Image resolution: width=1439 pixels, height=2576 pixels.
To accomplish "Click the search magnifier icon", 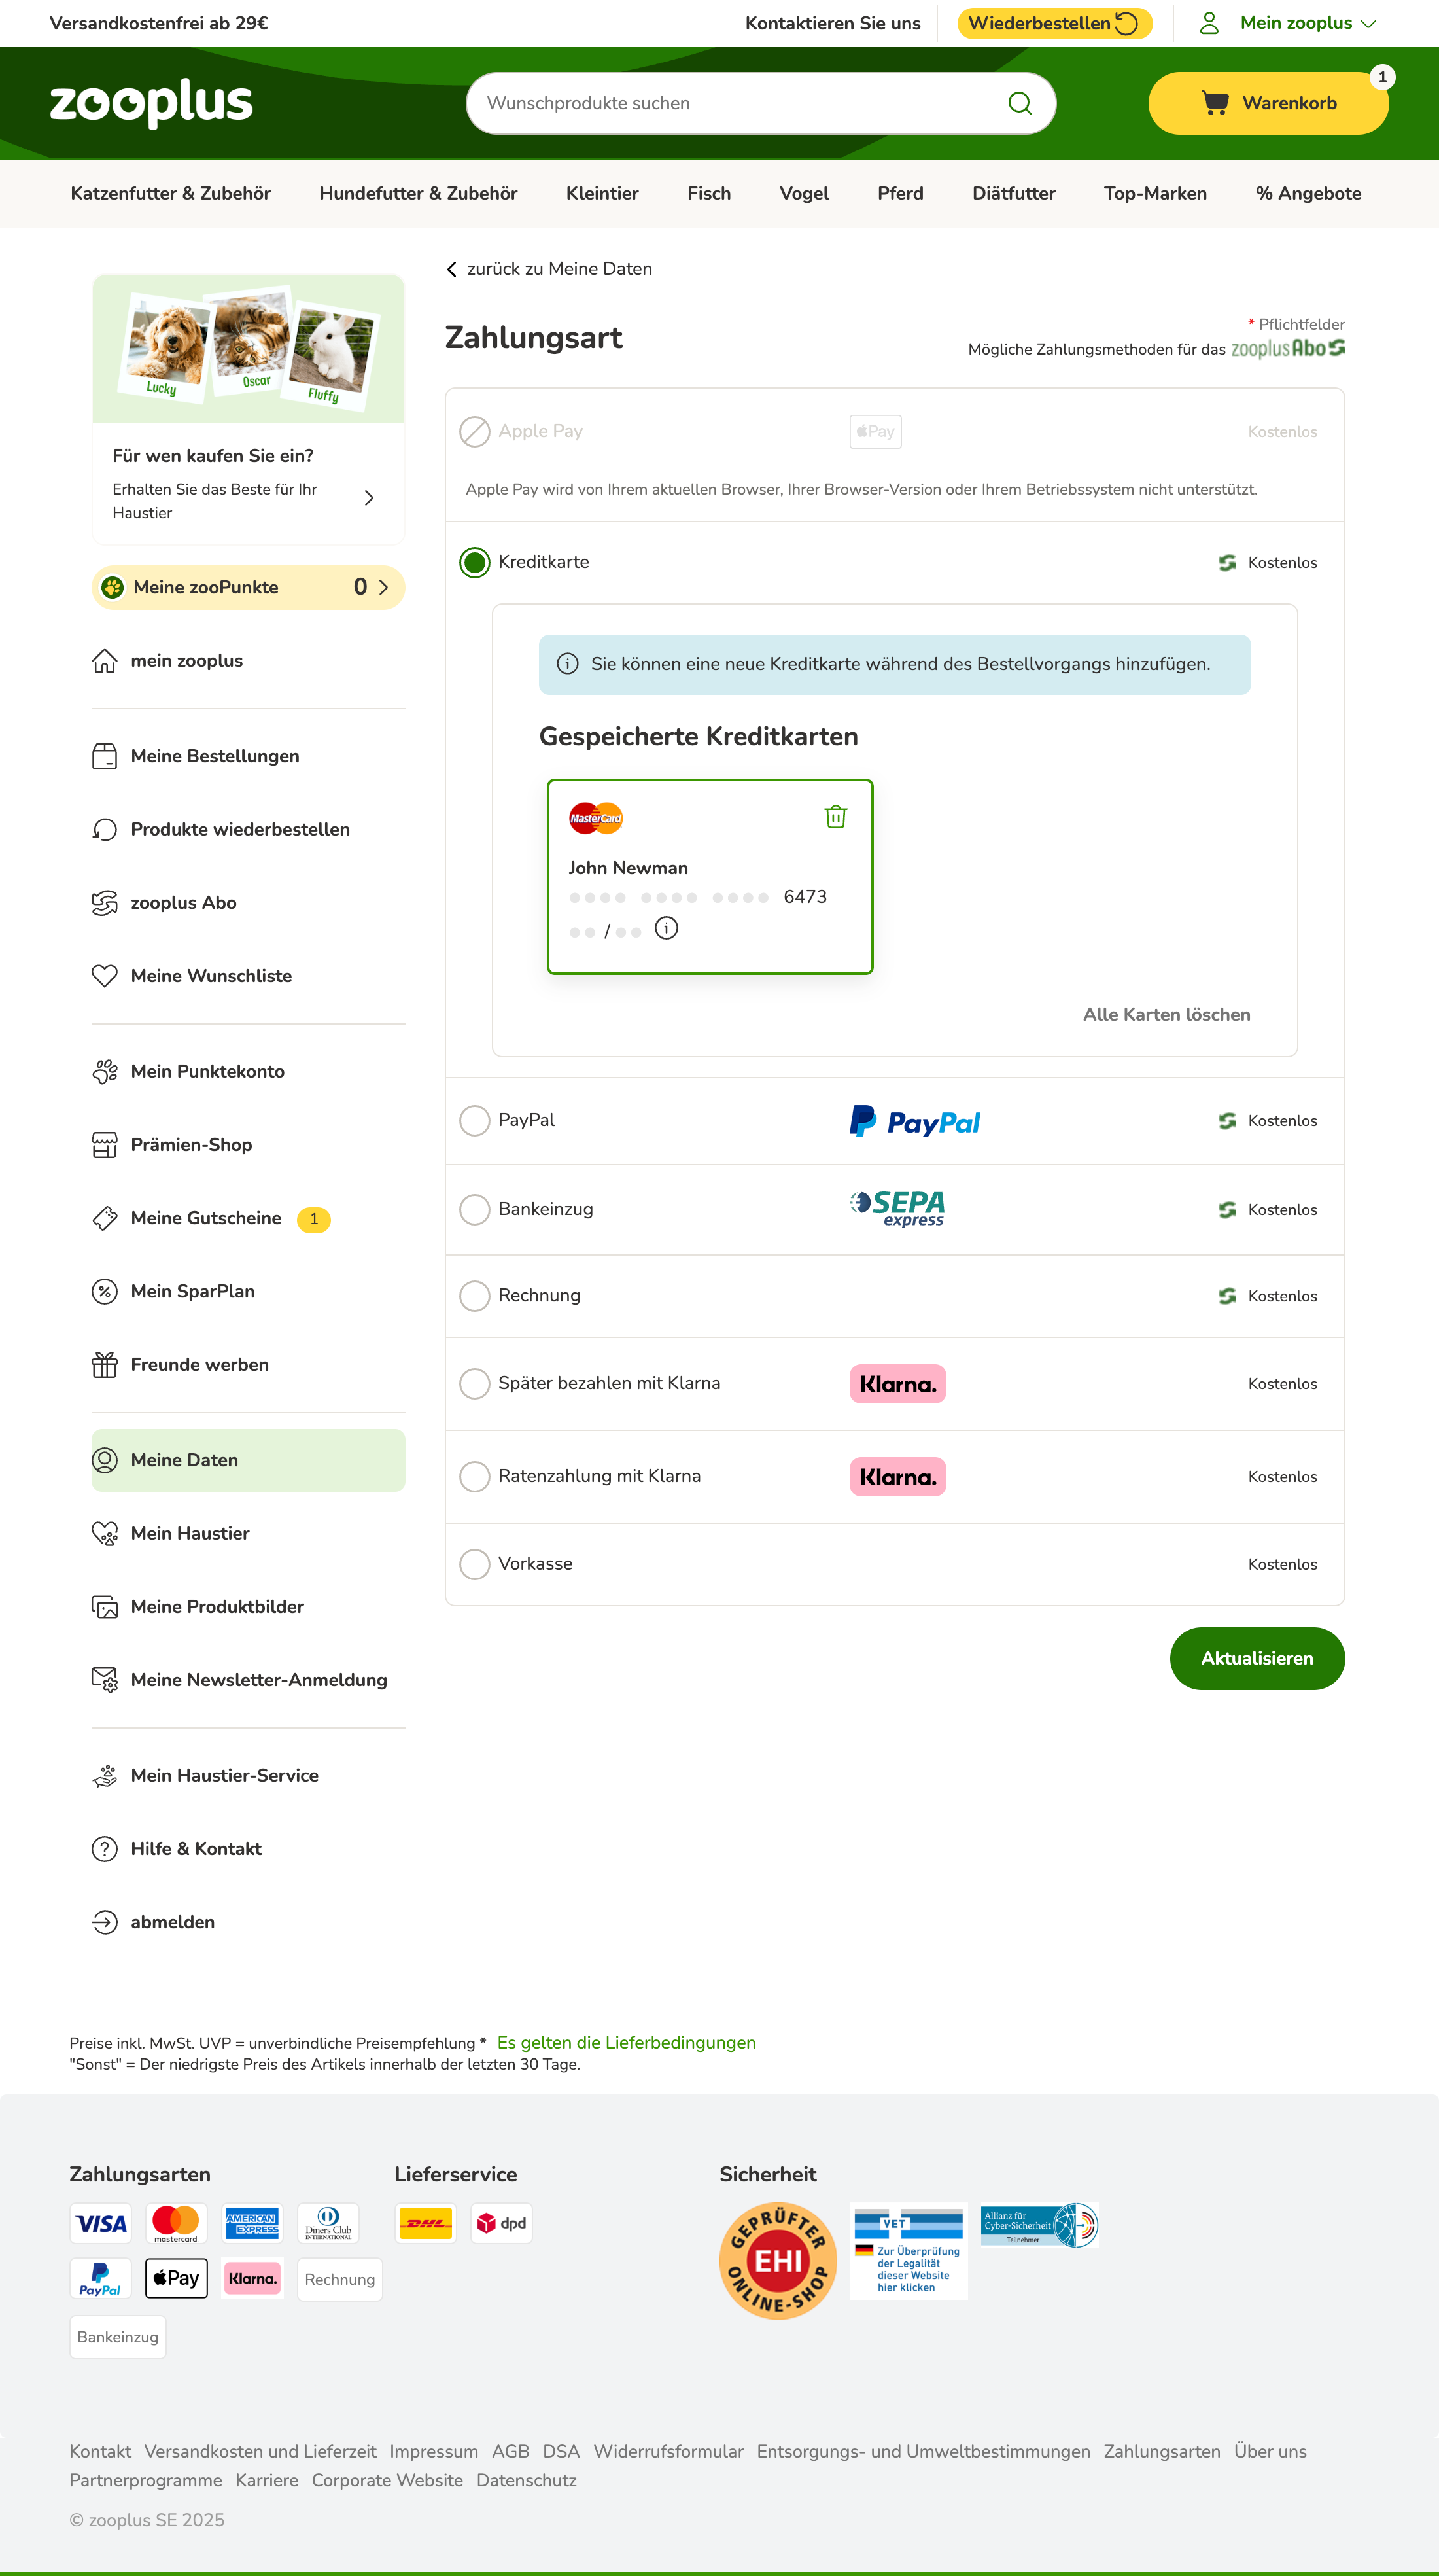I will point(1019,103).
